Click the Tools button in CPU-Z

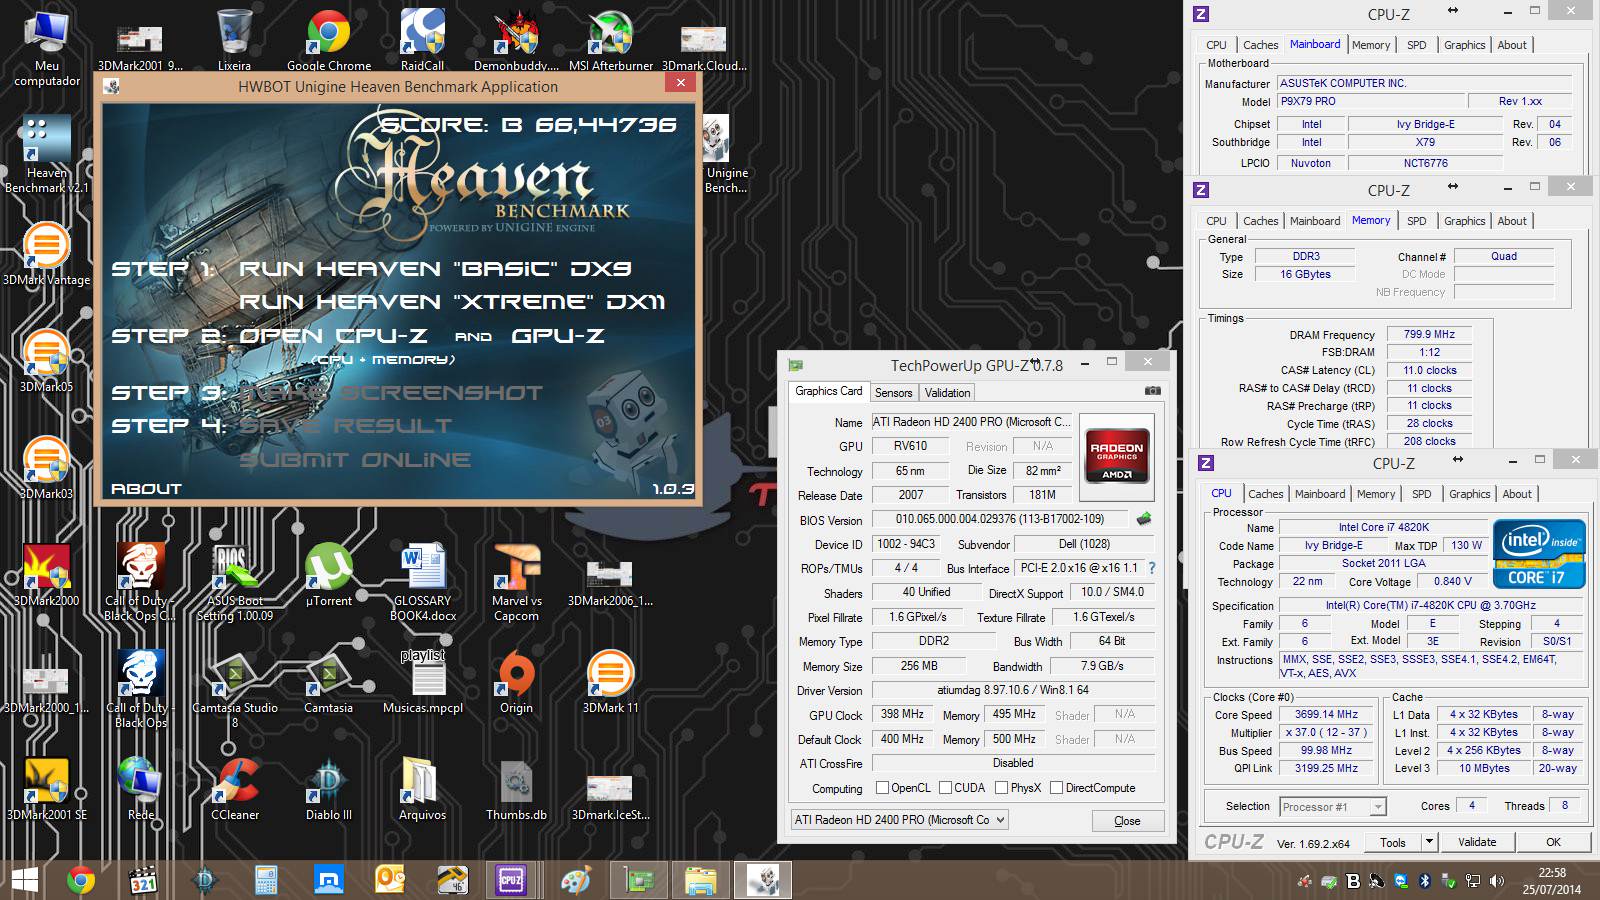[x=1392, y=842]
